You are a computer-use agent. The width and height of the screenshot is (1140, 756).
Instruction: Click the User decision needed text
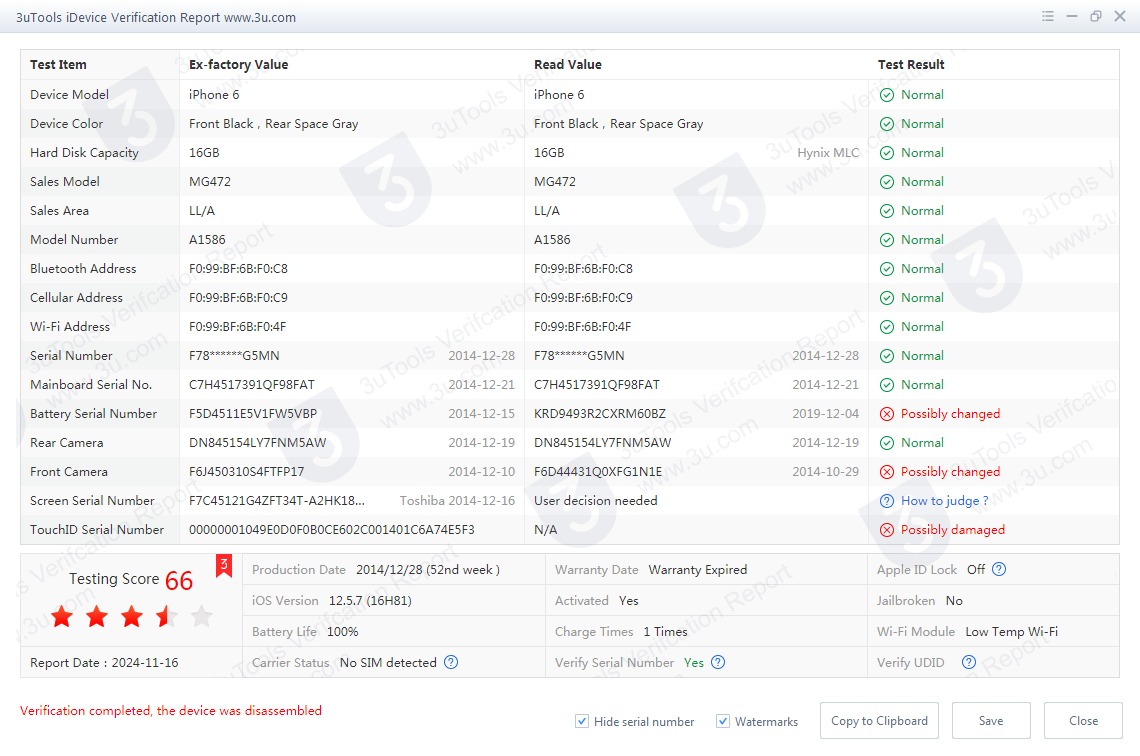pos(595,501)
